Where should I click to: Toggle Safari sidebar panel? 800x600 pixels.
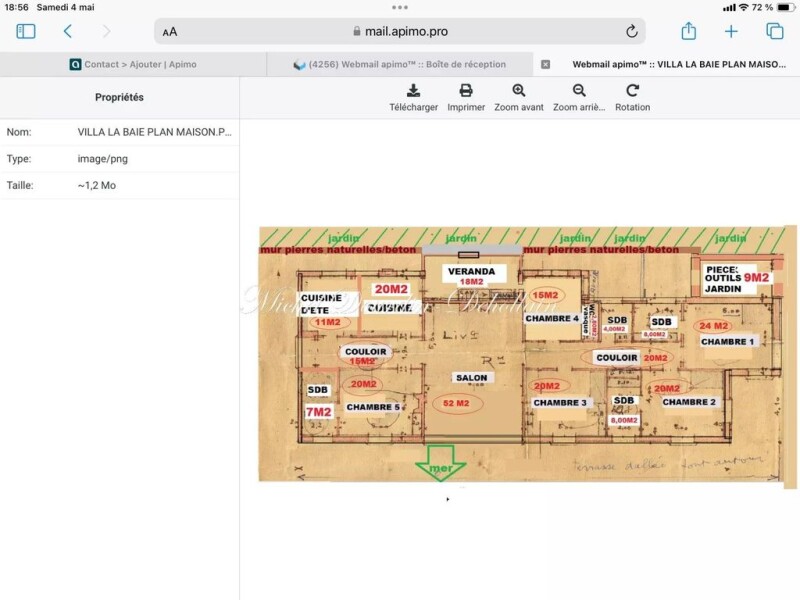point(26,31)
